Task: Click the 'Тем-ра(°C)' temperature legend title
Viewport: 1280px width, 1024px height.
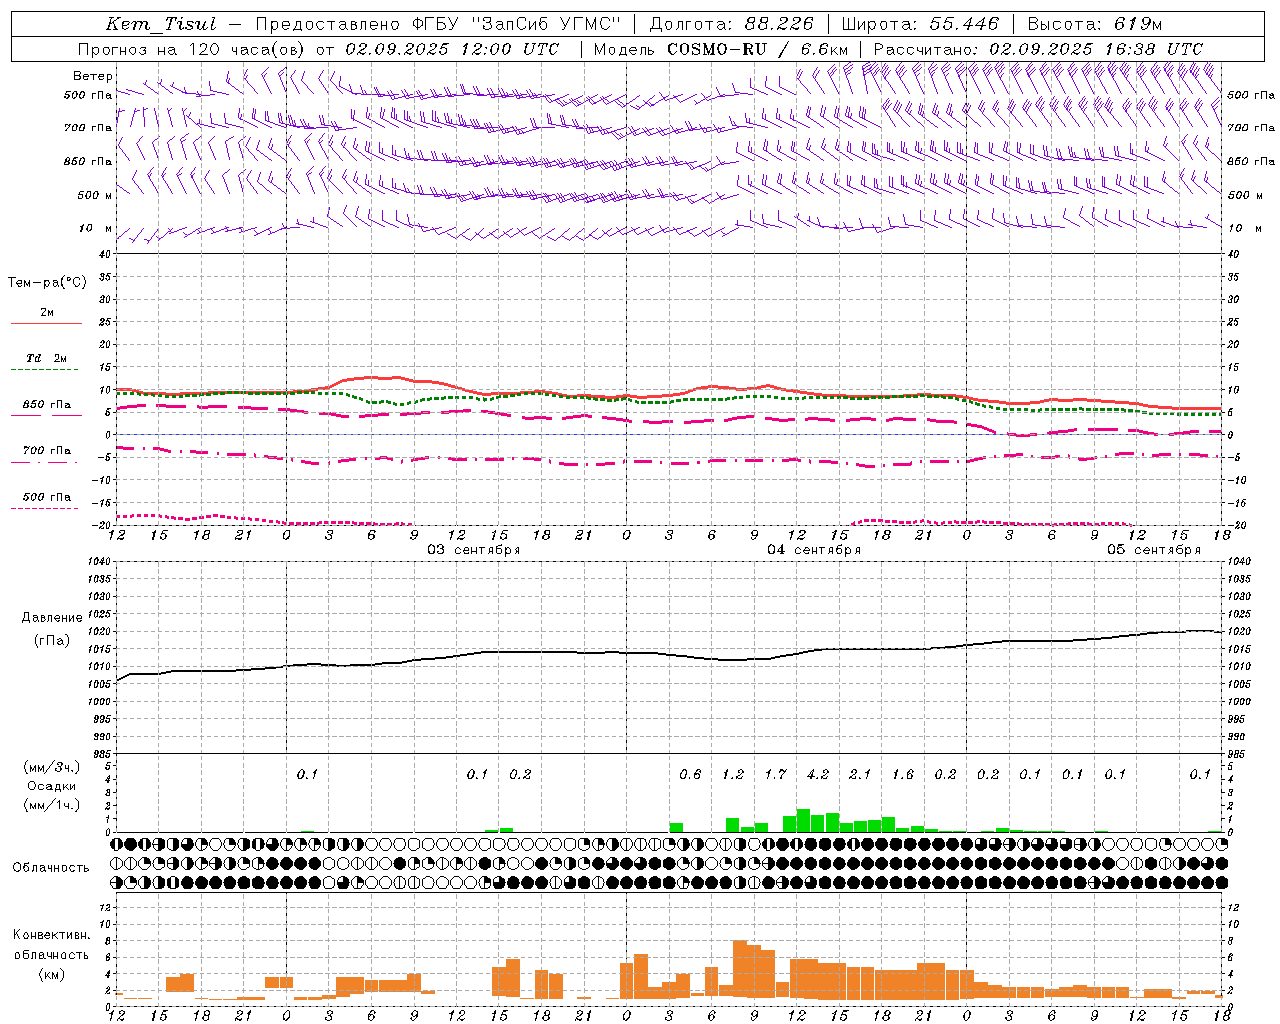Action: coord(47,283)
